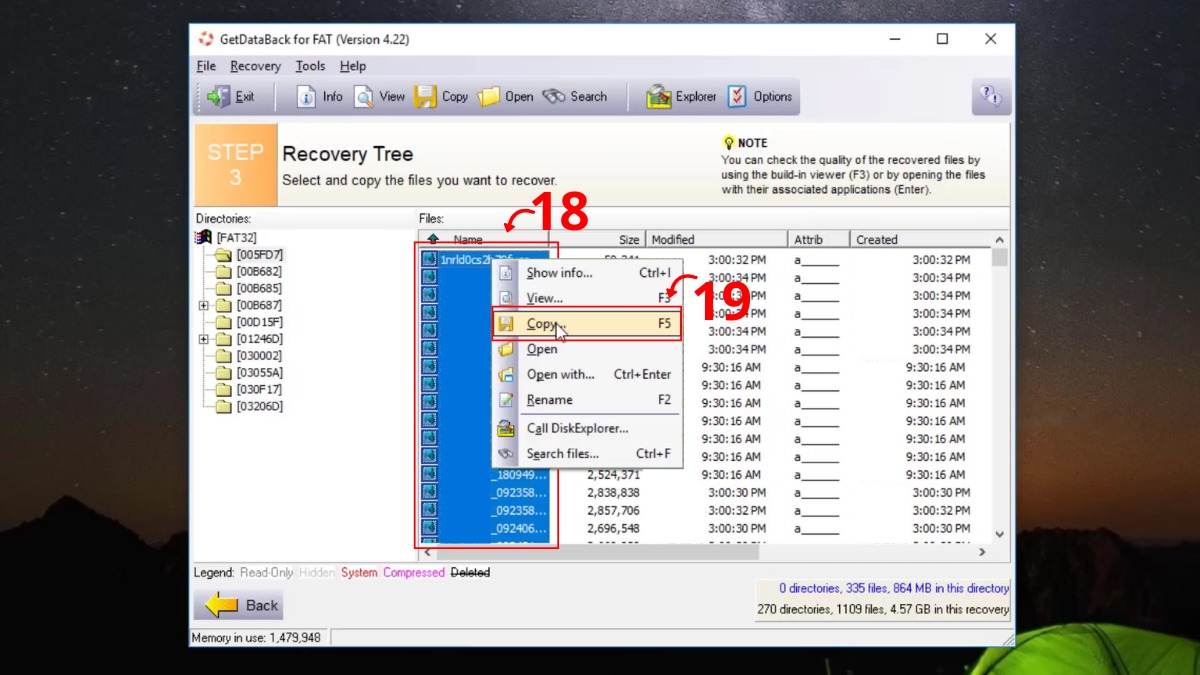1200x675 pixels.
Task: Click the Open with context menu icon
Action: 506,375
